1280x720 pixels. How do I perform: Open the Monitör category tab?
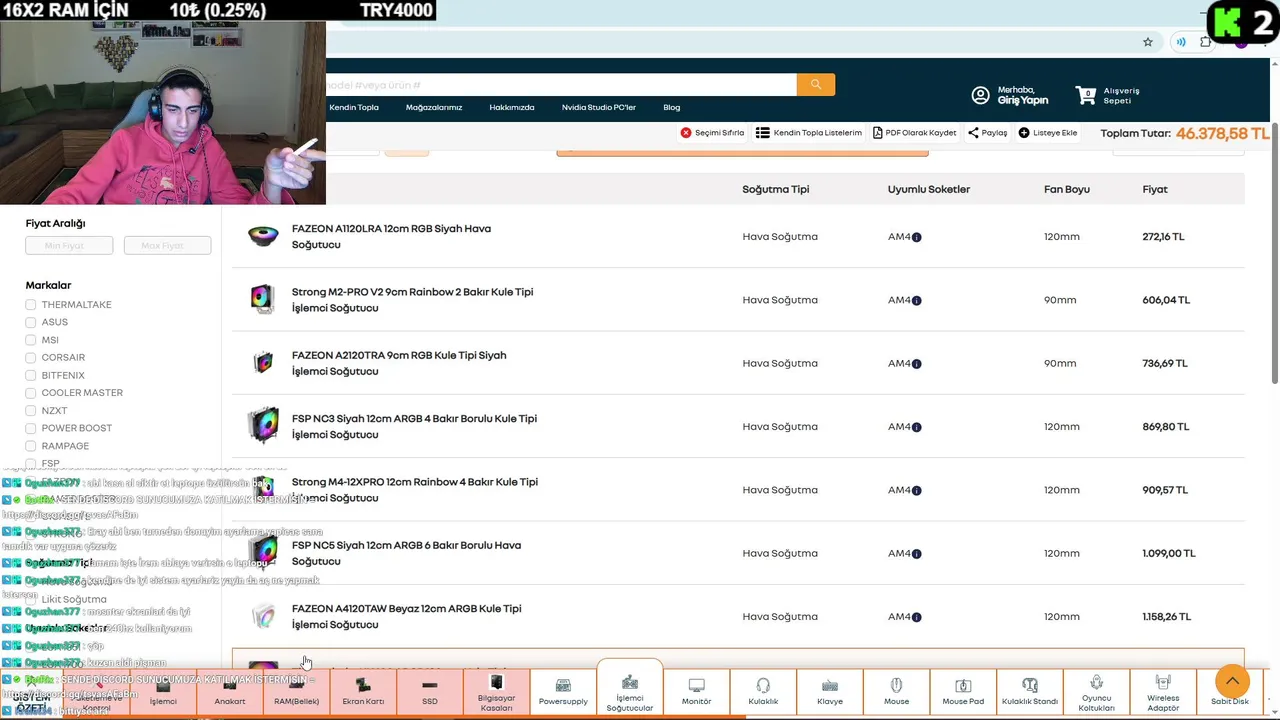pos(696,692)
